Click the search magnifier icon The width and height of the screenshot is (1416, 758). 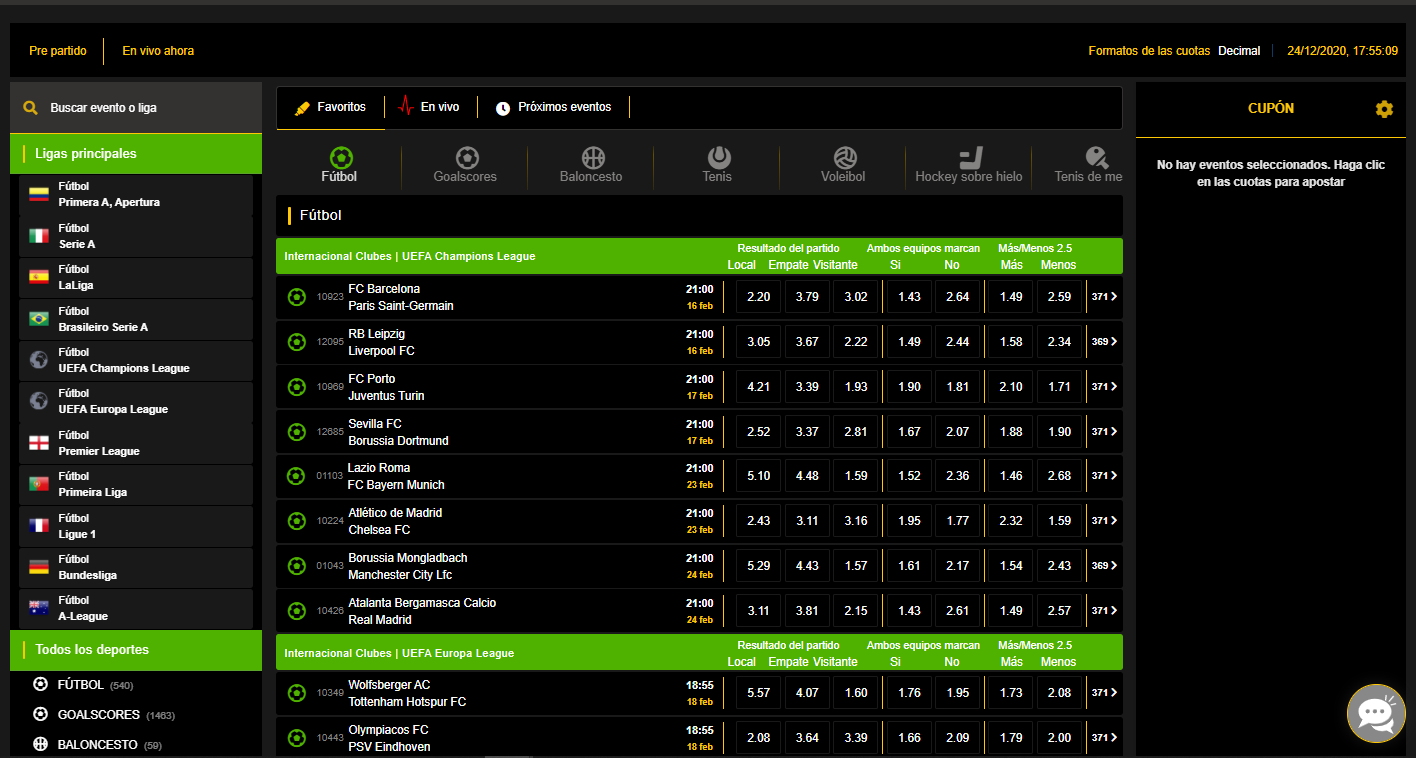30,107
